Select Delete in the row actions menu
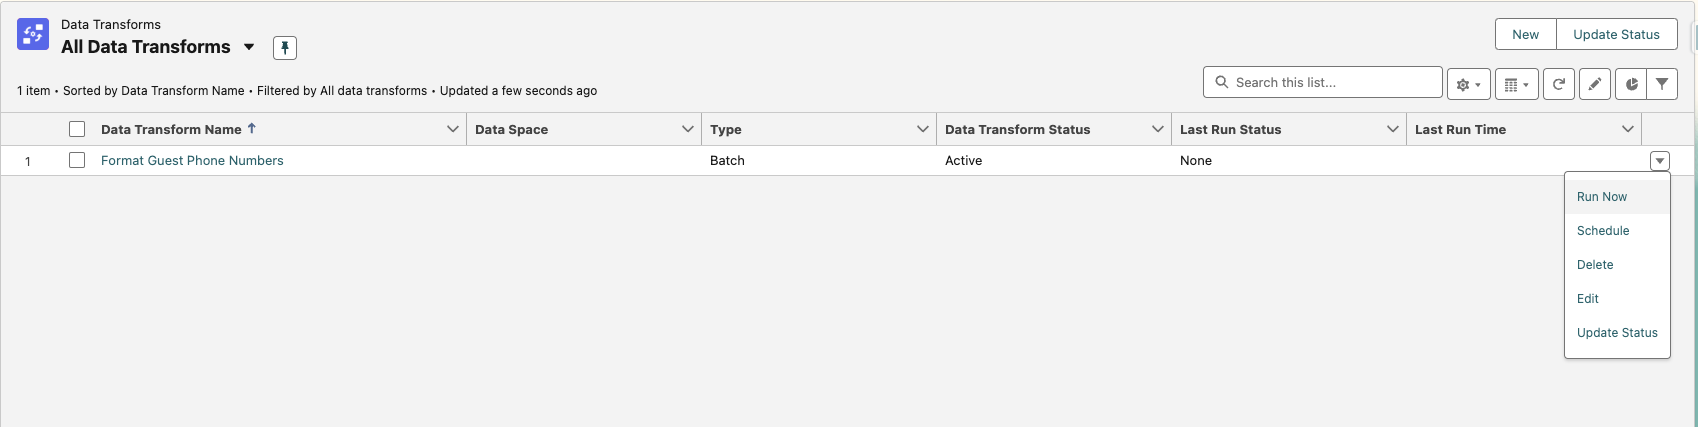This screenshot has height=427, width=1698. pos(1595,265)
